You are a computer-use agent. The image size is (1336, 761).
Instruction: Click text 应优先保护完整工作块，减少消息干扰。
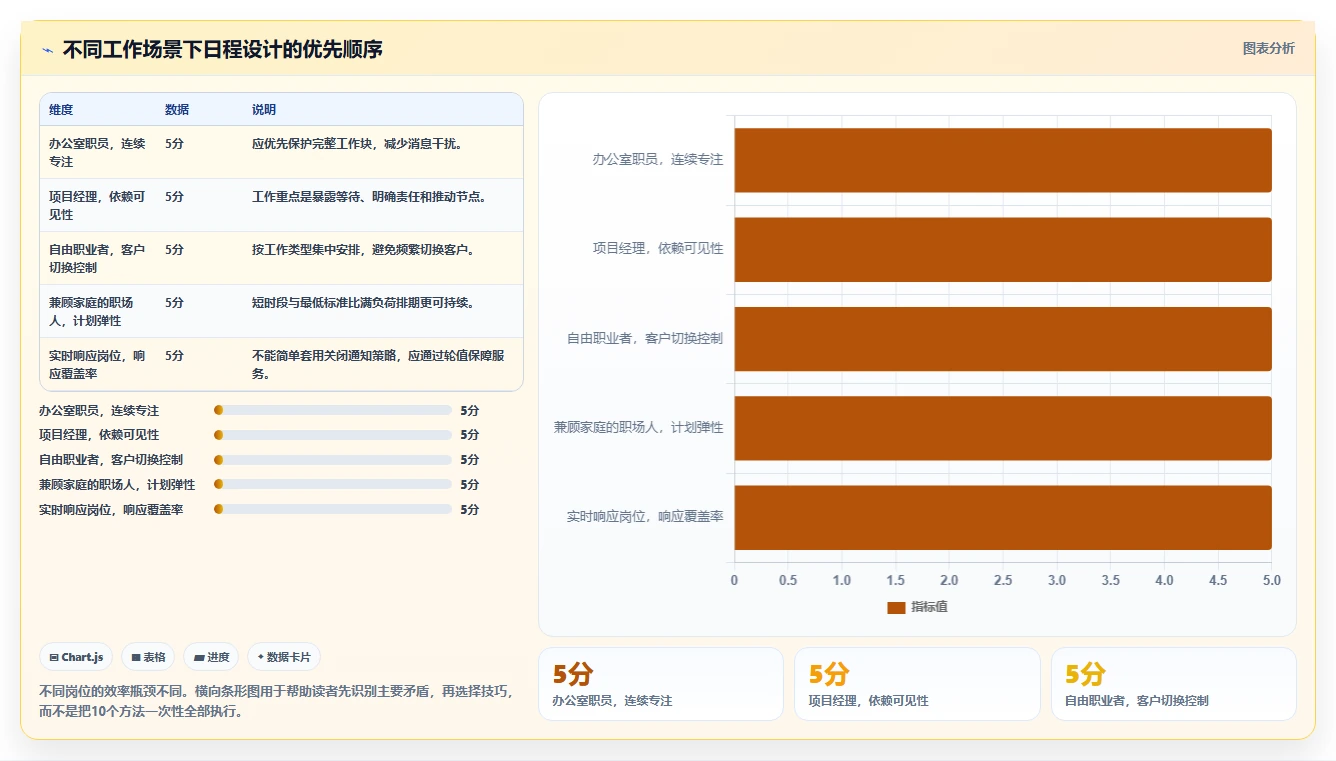point(357,143)
